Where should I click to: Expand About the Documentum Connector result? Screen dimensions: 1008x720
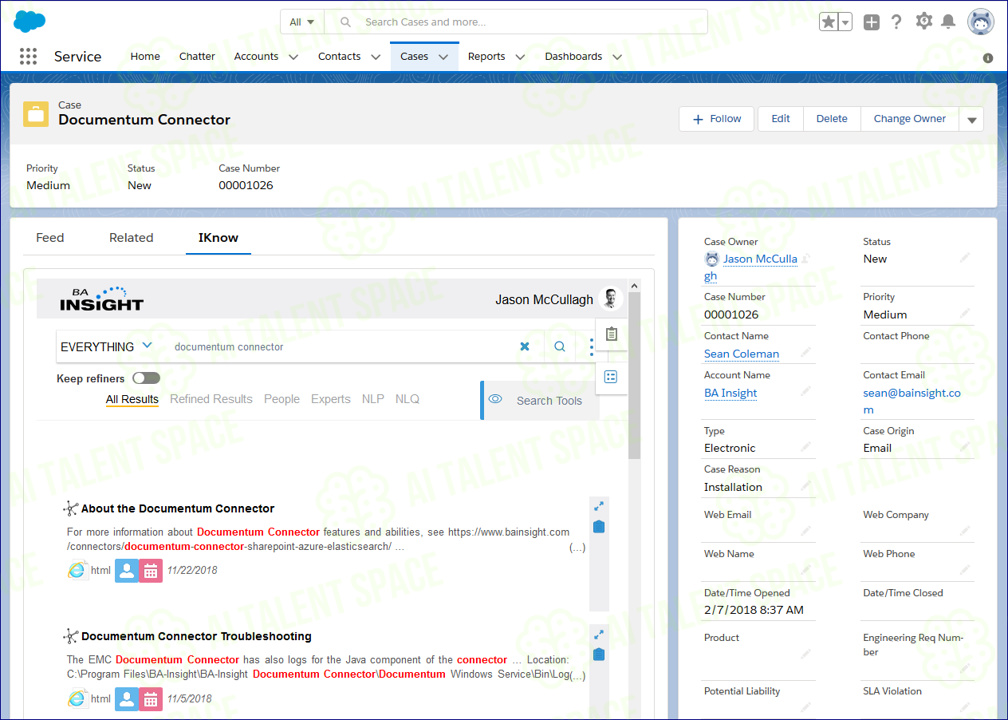[x=598, y=507]
